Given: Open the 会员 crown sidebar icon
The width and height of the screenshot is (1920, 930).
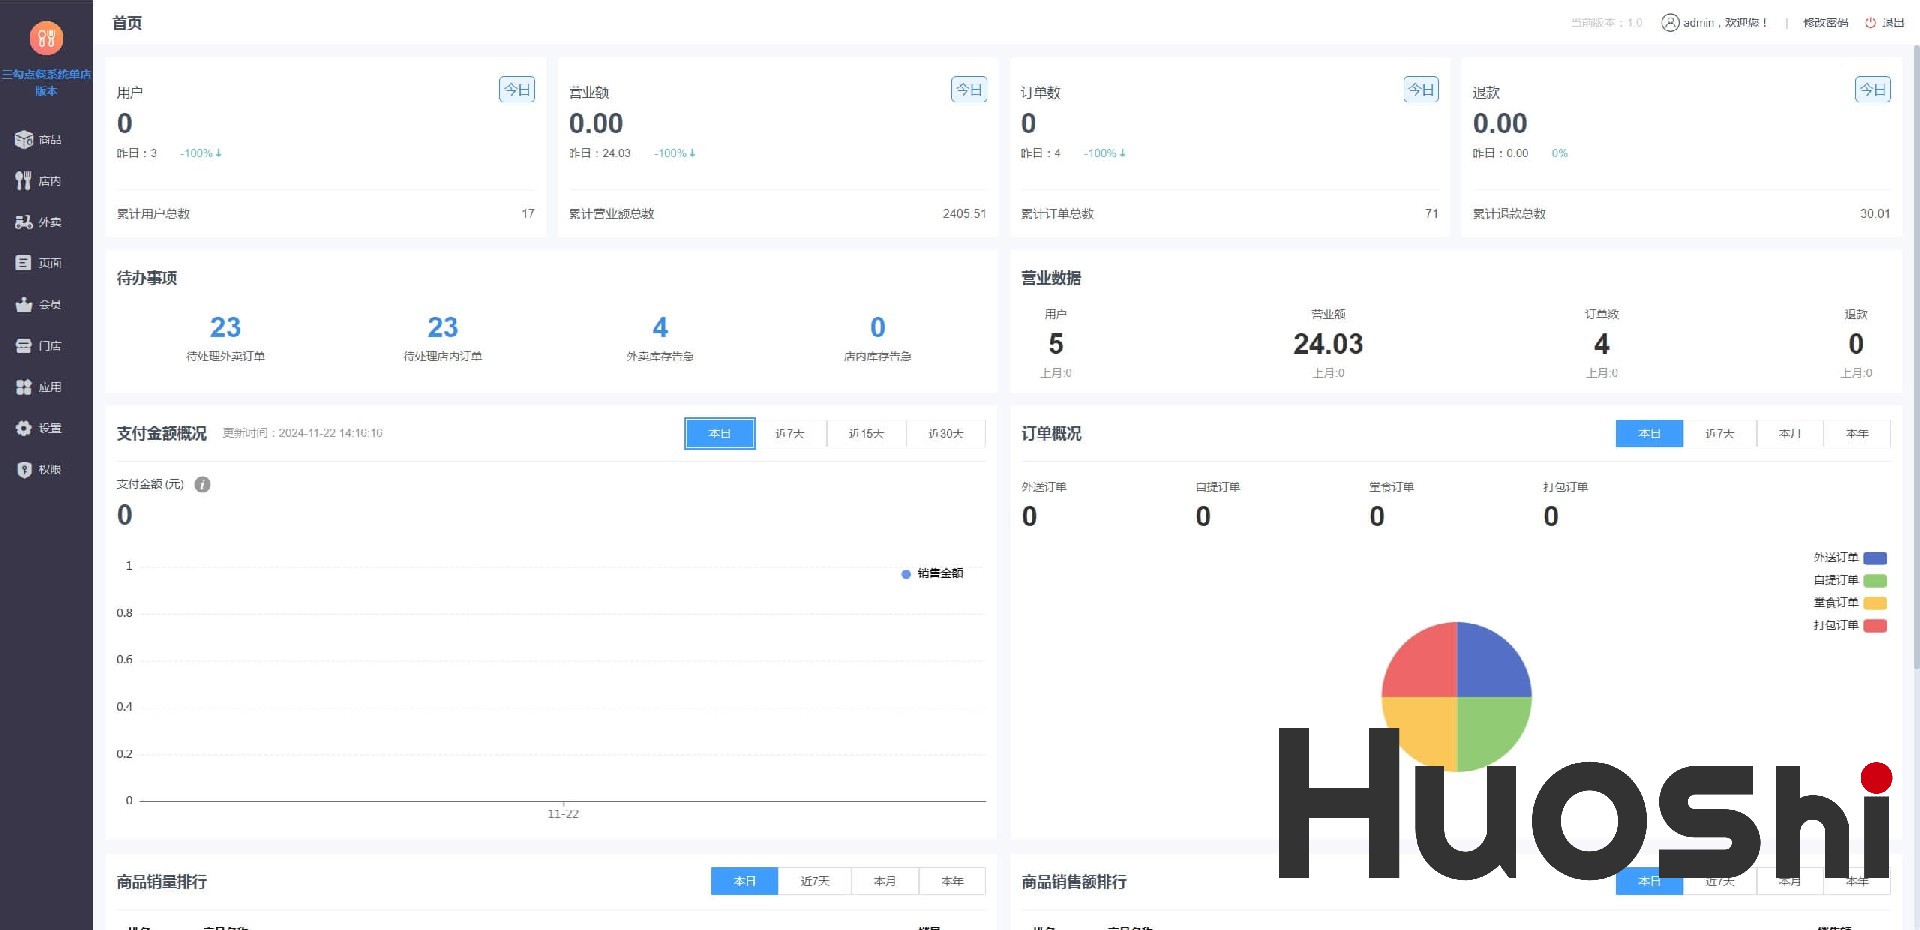Looking at the screenshot, I should pos(24,305).
